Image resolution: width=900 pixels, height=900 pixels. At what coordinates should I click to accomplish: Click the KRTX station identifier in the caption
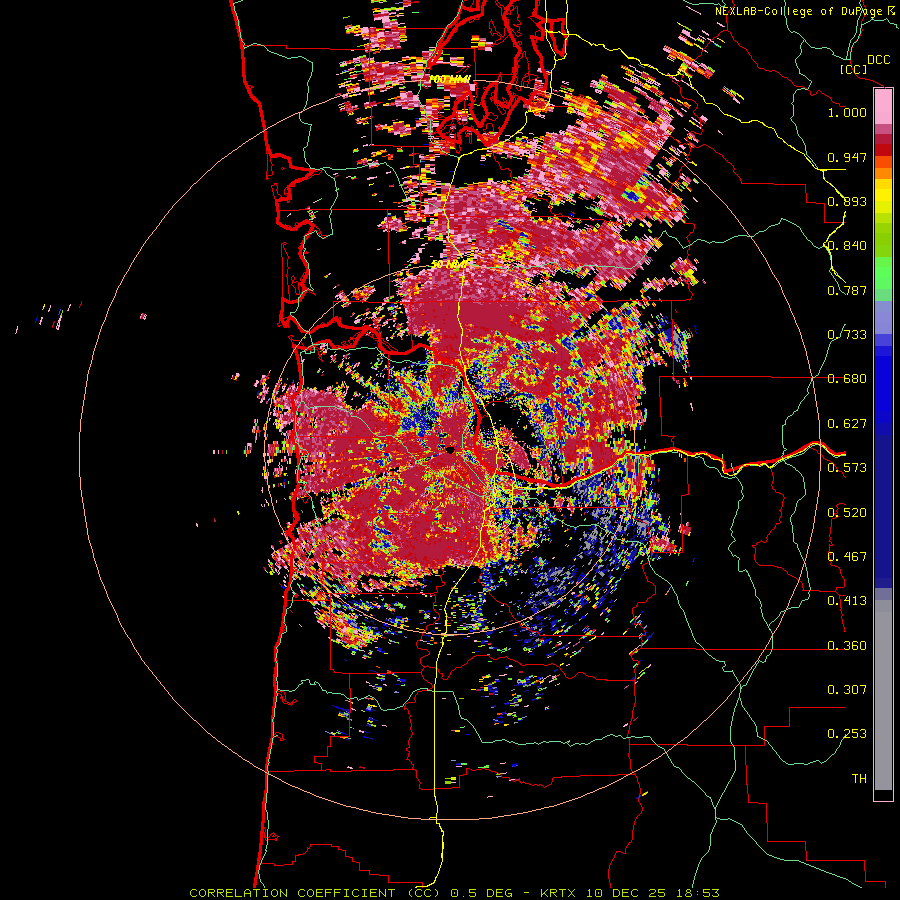[560, 893]
